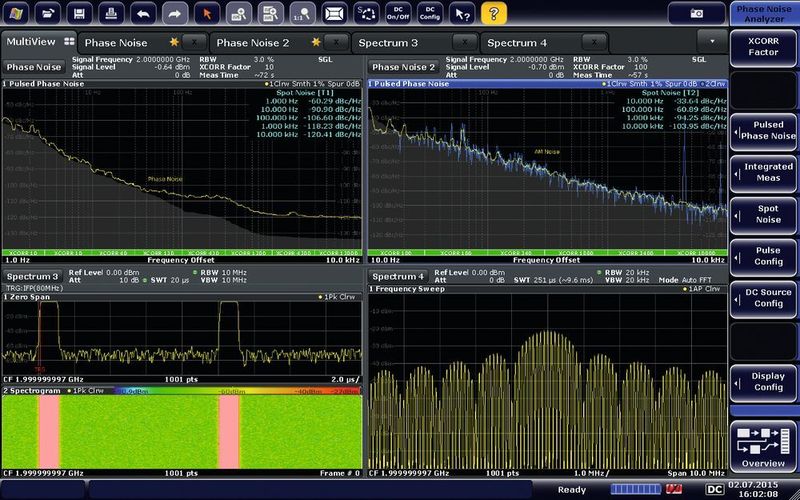Screen dimensions: 800x500
Task: Toggle DC On/Off in the toolbar
Action: click(399, 13)
